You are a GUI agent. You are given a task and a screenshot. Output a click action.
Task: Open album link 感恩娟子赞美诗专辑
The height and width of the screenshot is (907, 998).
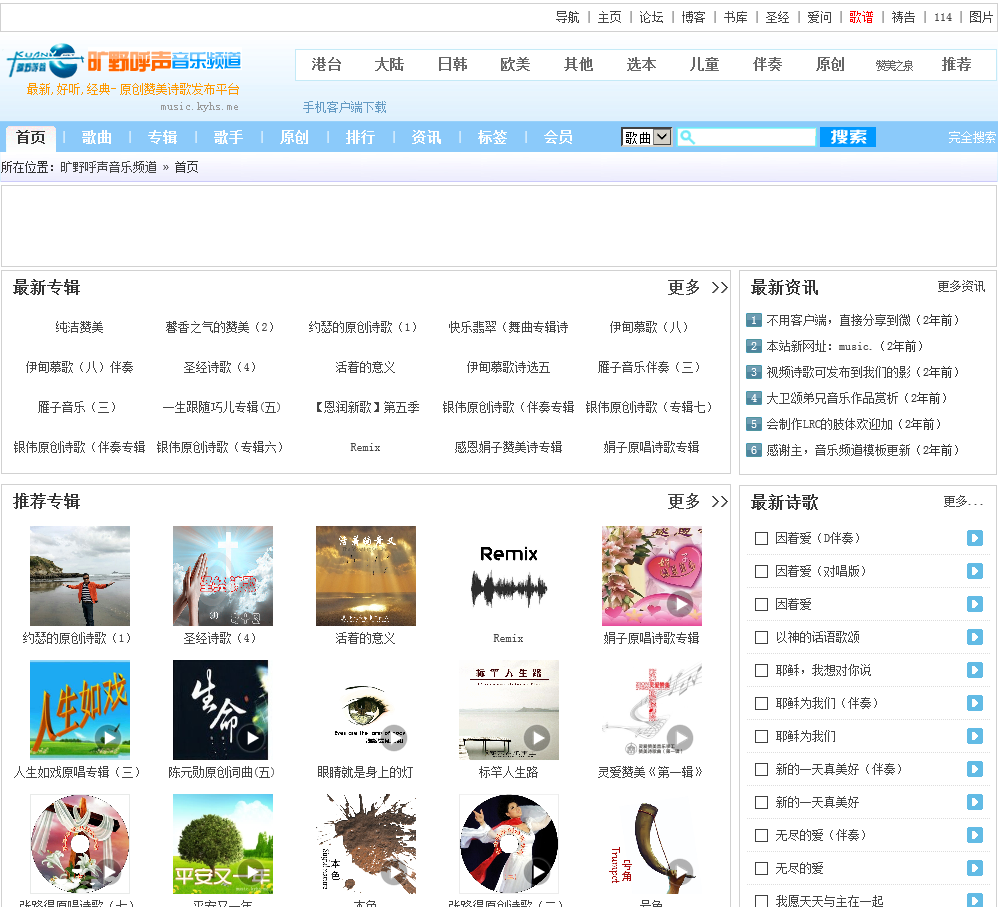point(509,447)
